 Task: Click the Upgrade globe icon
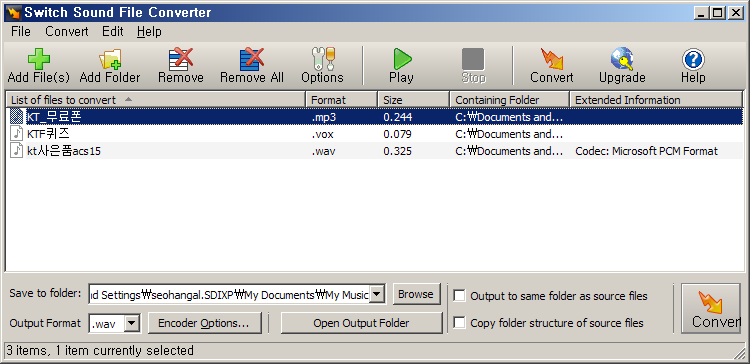tap(622, 59)
